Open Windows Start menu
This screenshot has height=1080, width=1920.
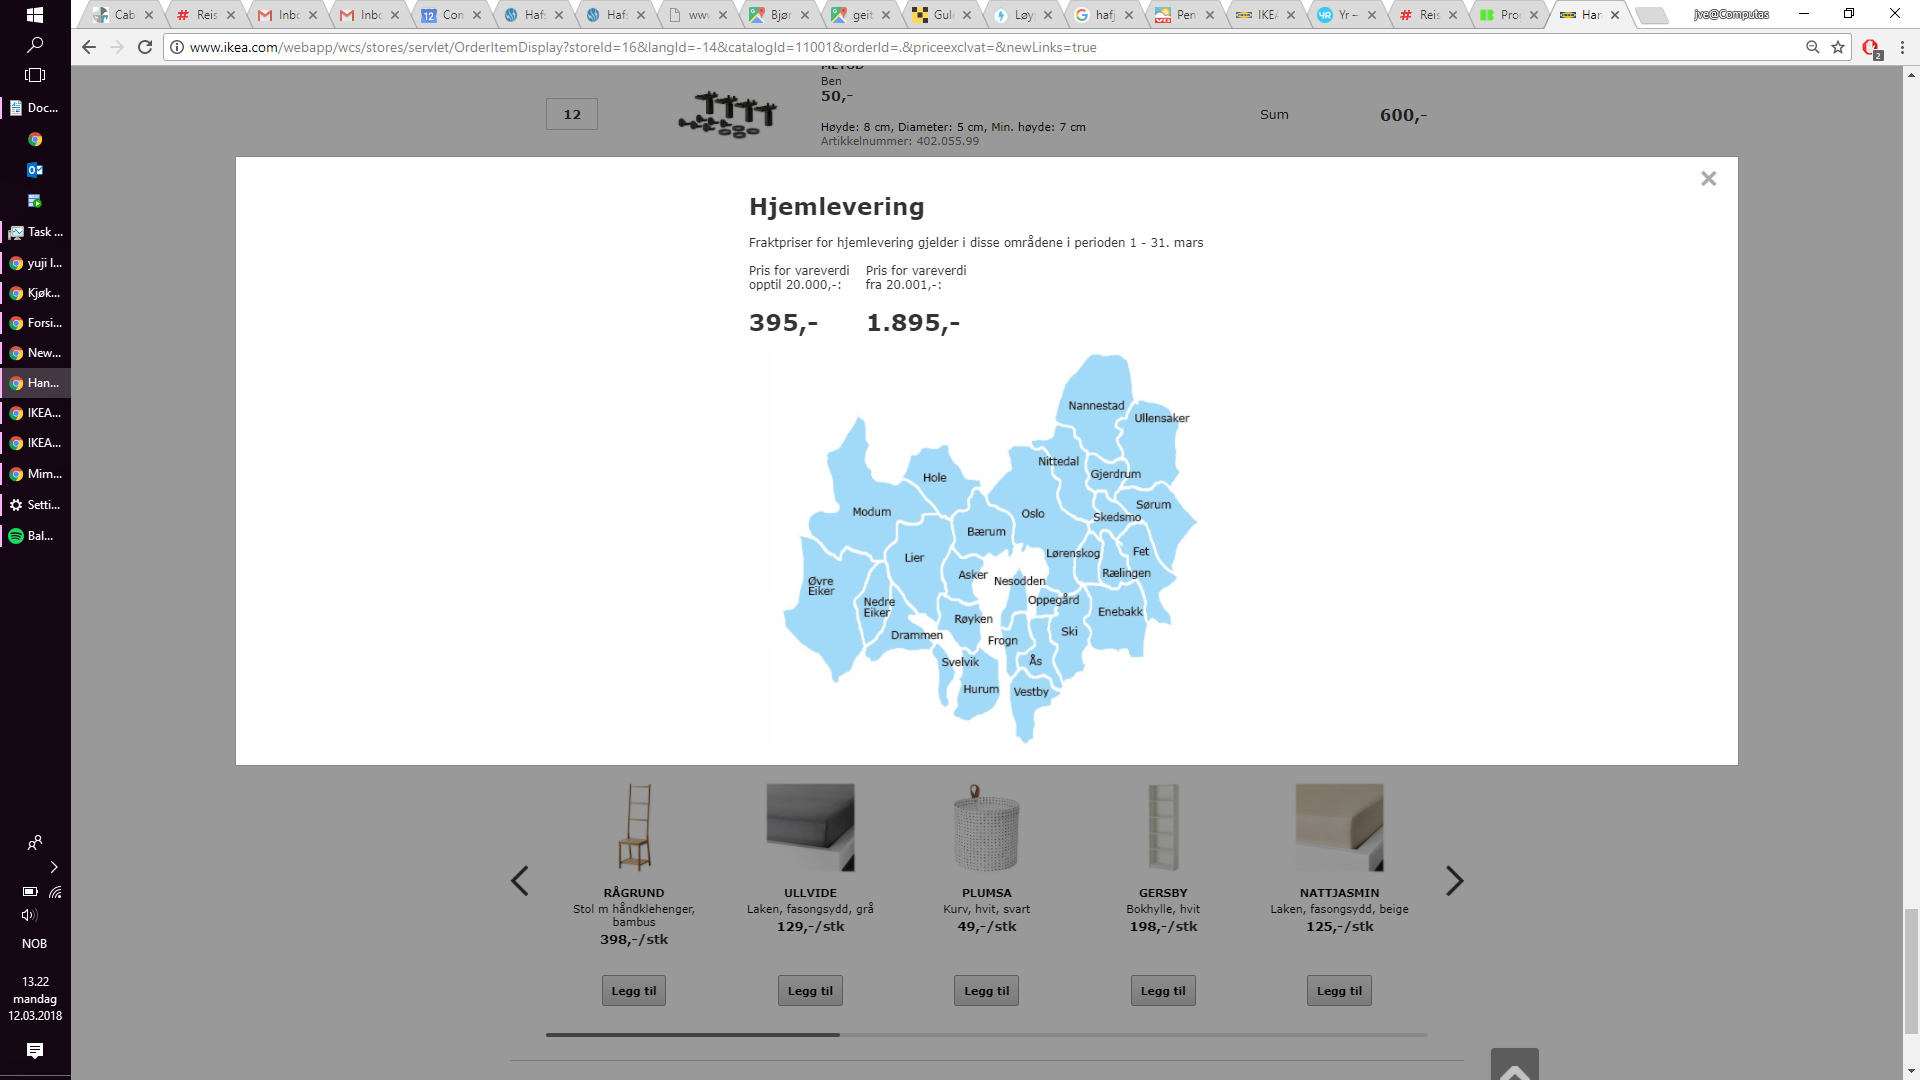35,15
